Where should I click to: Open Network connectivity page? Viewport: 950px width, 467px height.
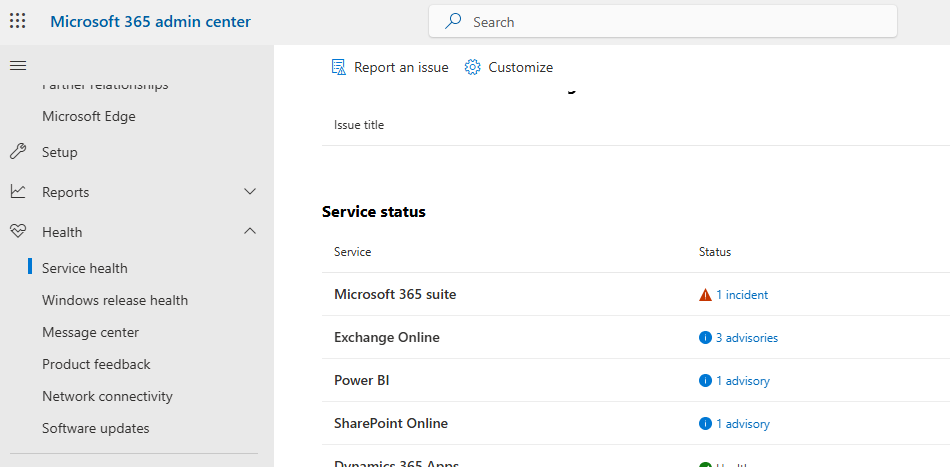click(107, 397)
